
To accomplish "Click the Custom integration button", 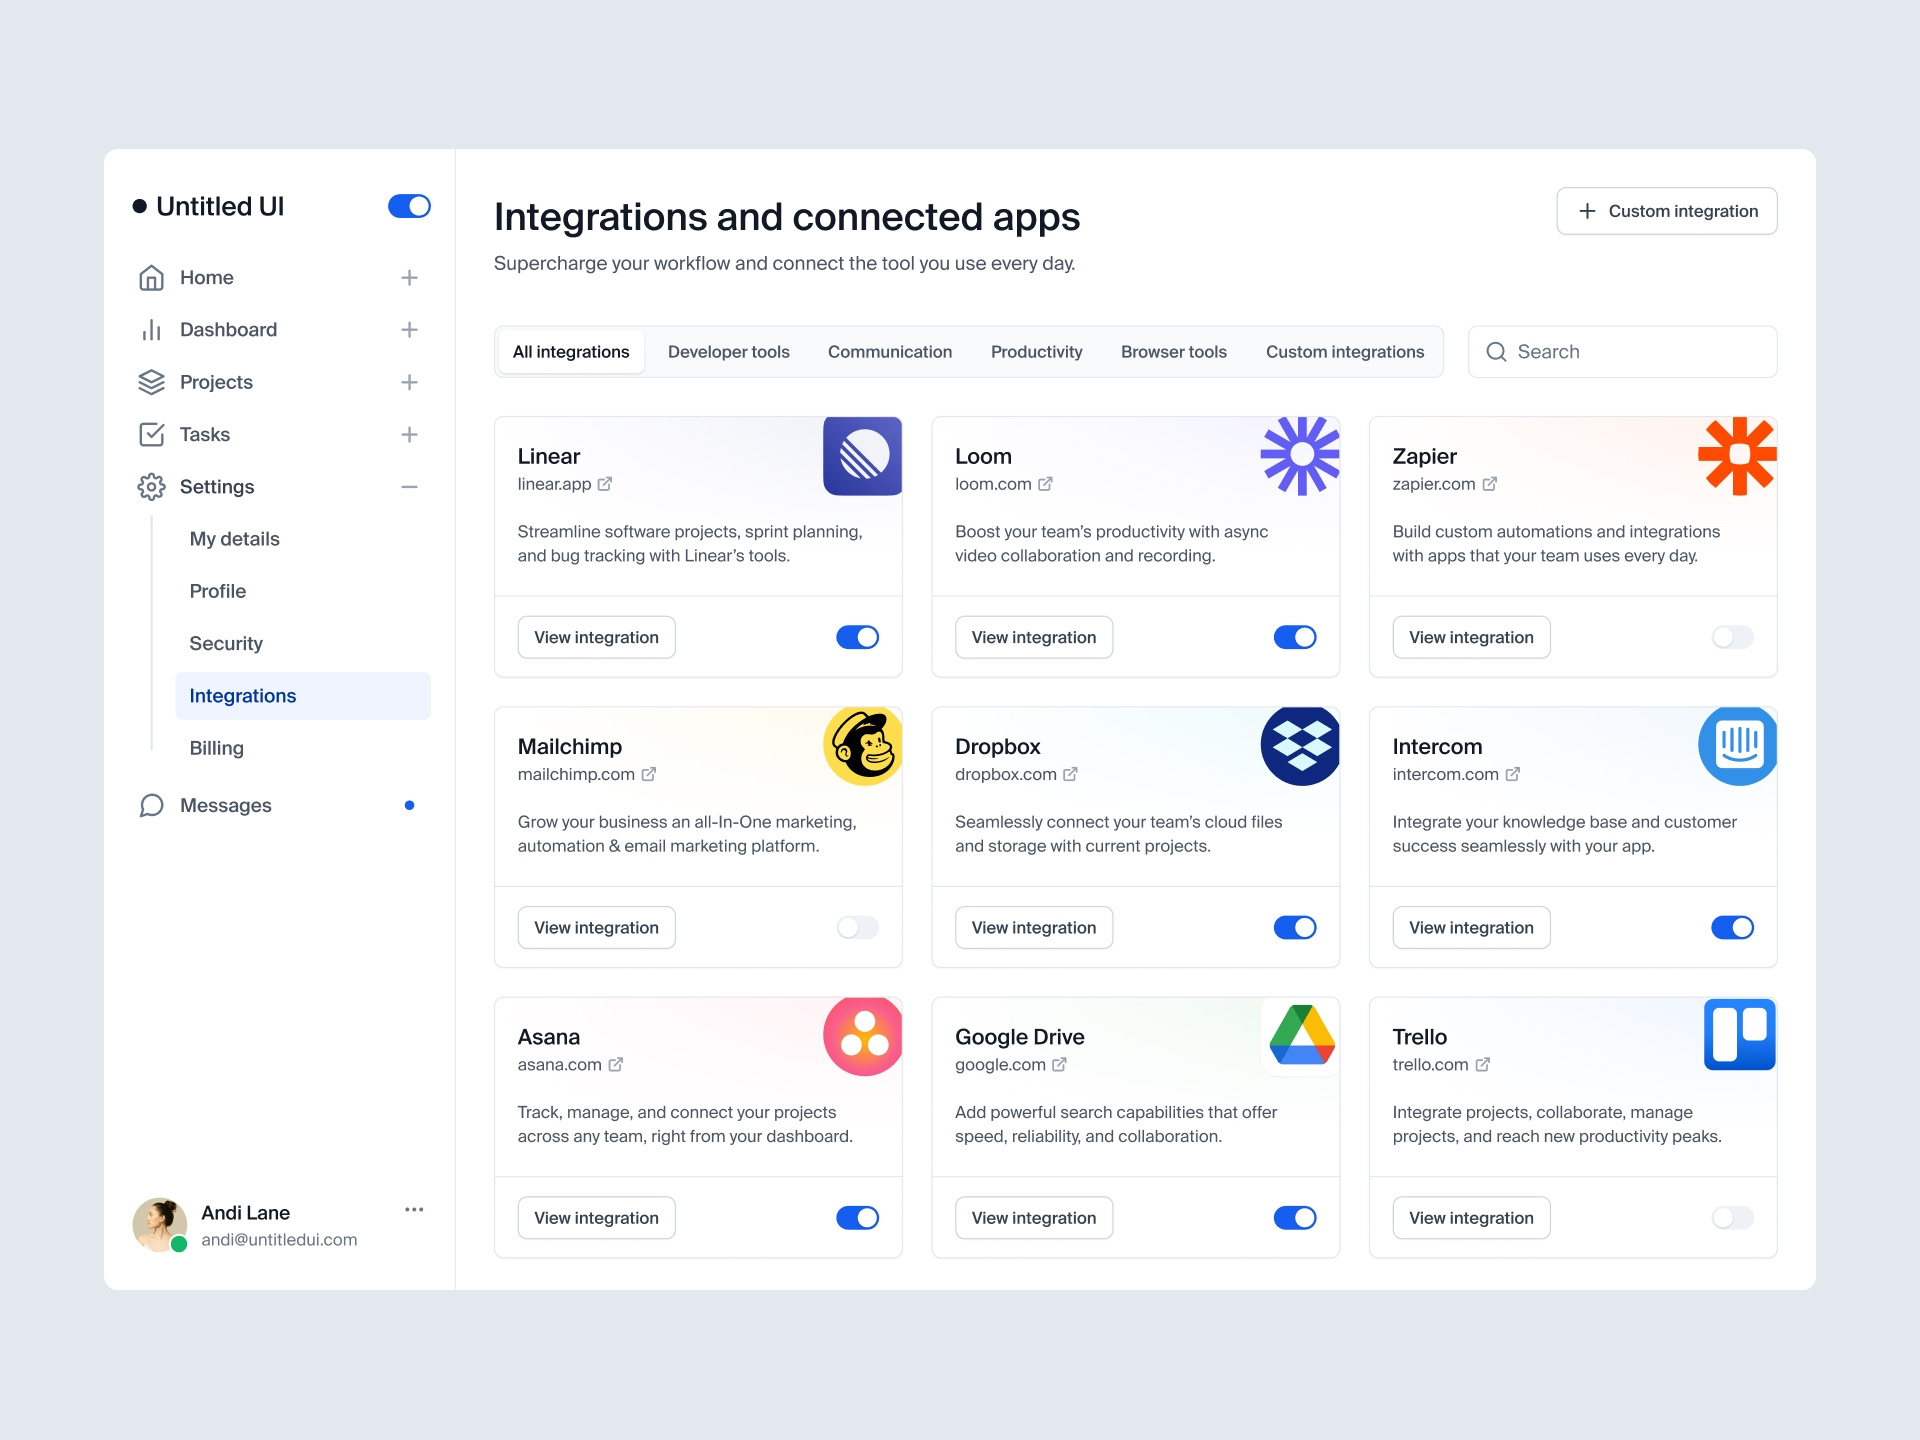I will coord(1666,211).
